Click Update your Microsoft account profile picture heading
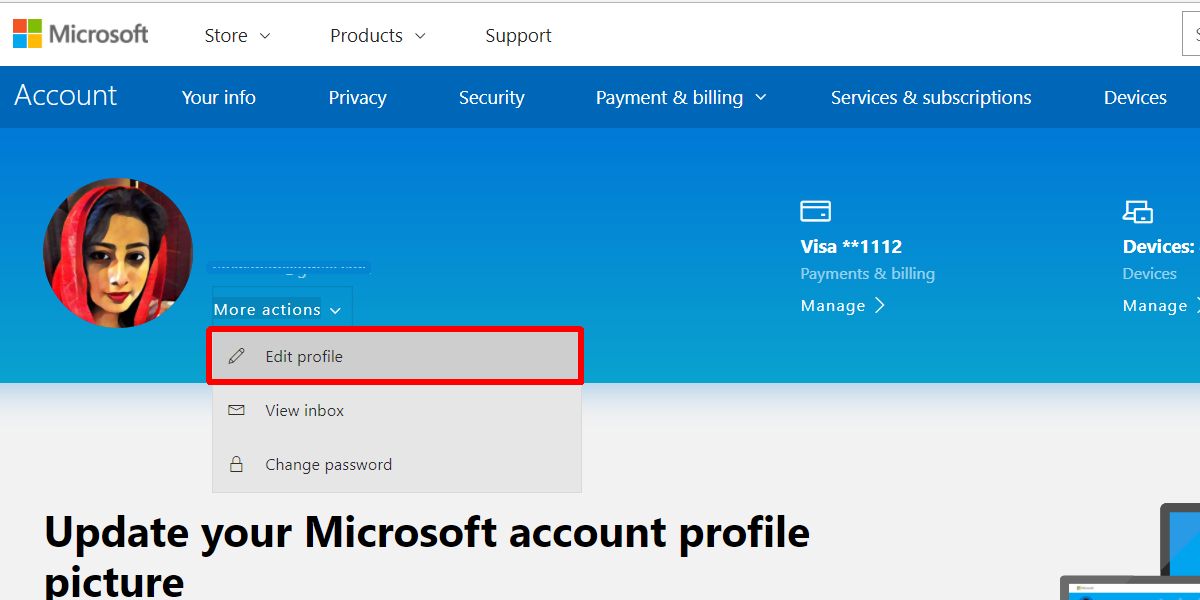The height and width of the screenshot is (600, 1200). [x=427, y=556]
